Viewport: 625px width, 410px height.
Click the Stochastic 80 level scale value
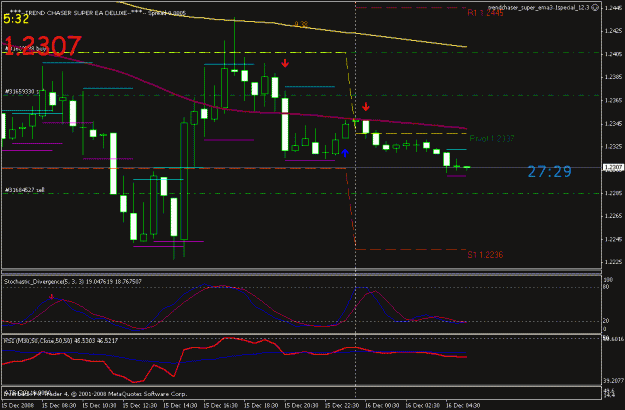[x=606, y=287]
